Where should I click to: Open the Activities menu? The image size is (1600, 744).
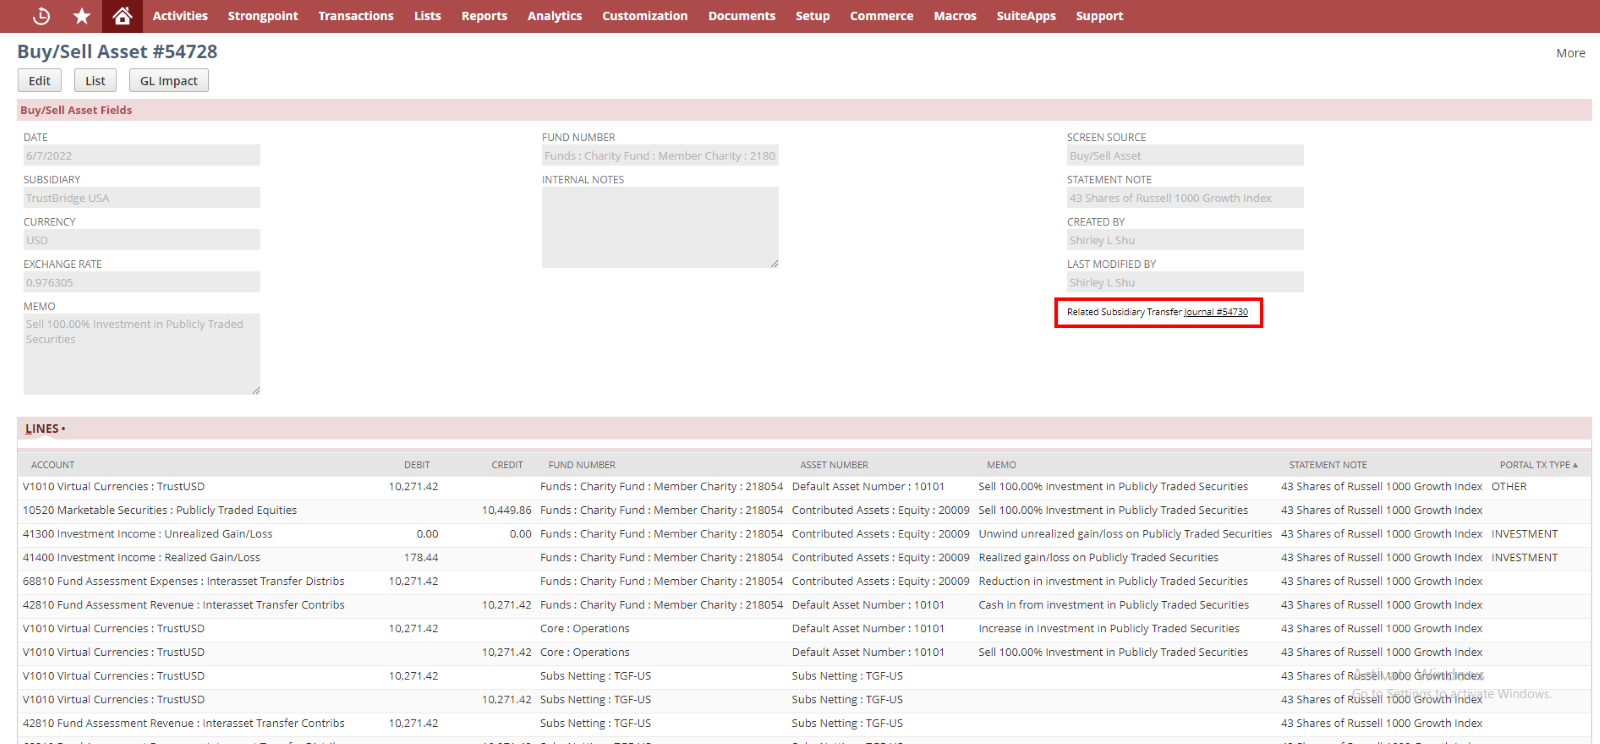tap(180, 16)
